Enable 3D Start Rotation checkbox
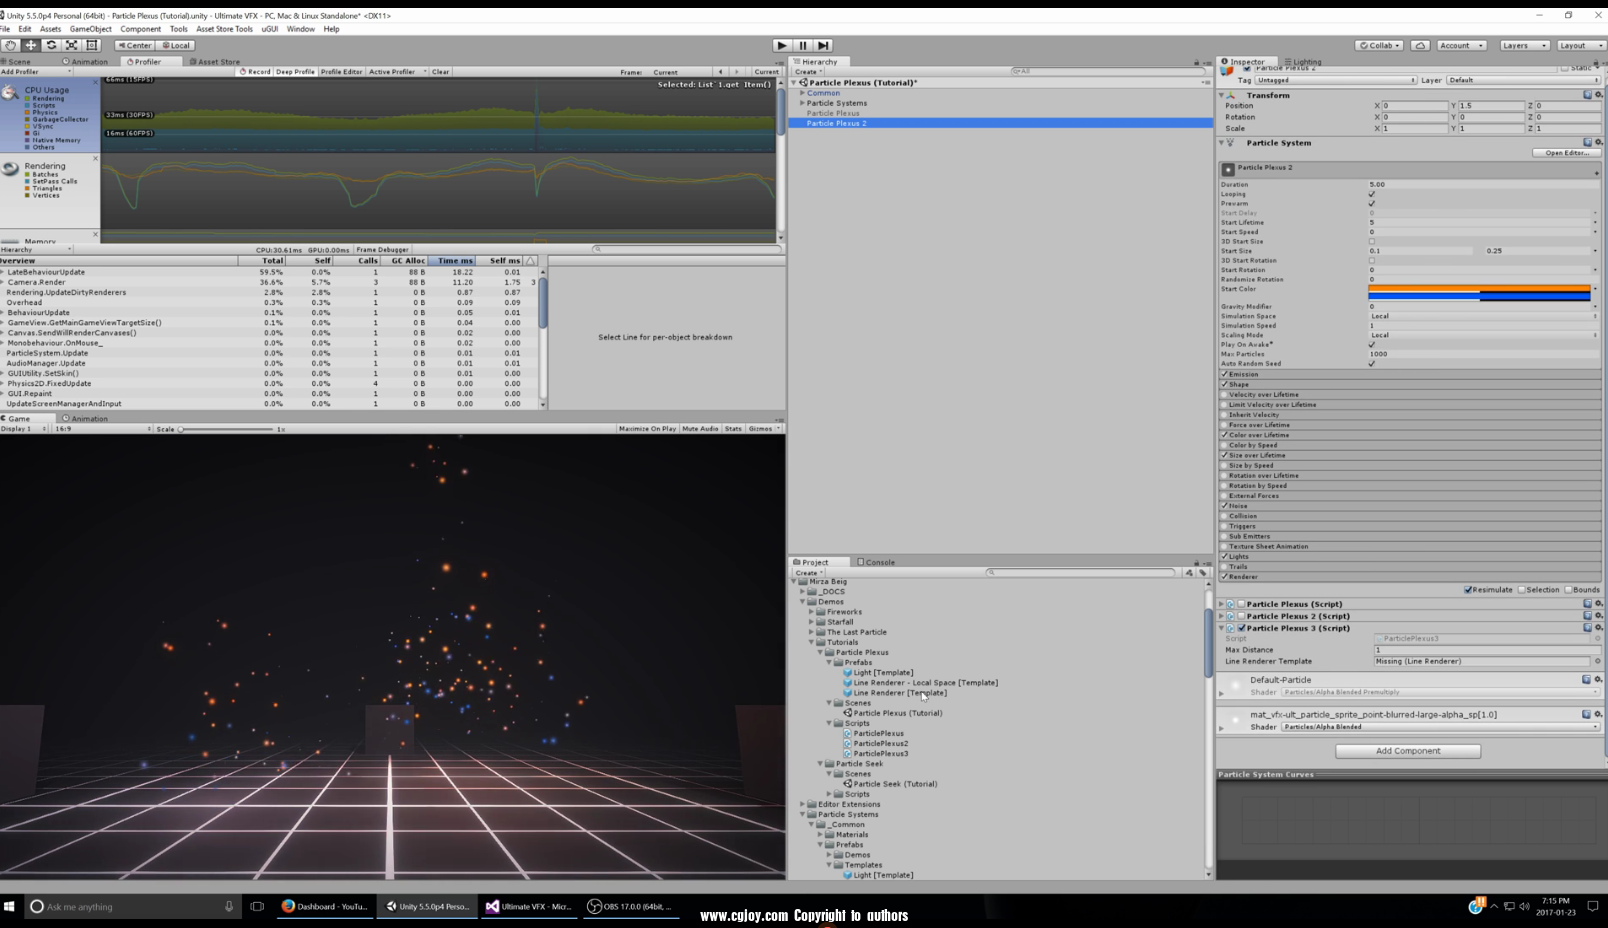Viewport: 1608px width, 928px height. point(1372,260)
